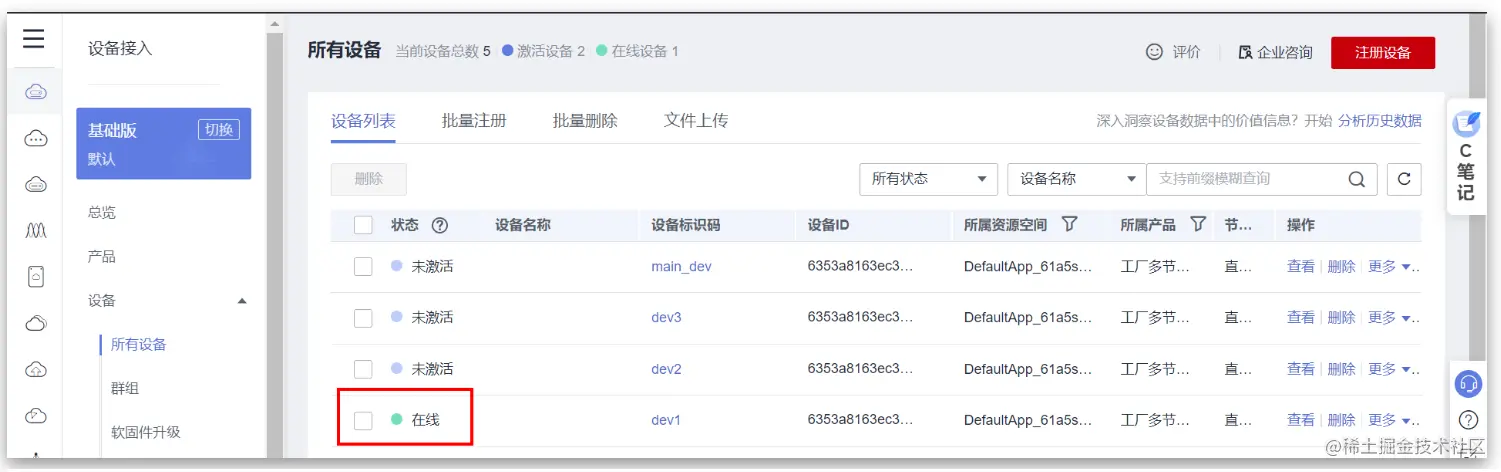Viewport: 1501px width, 472px height.
Task: Click the disabled 删除 button above the table
Action: point(369,179)
